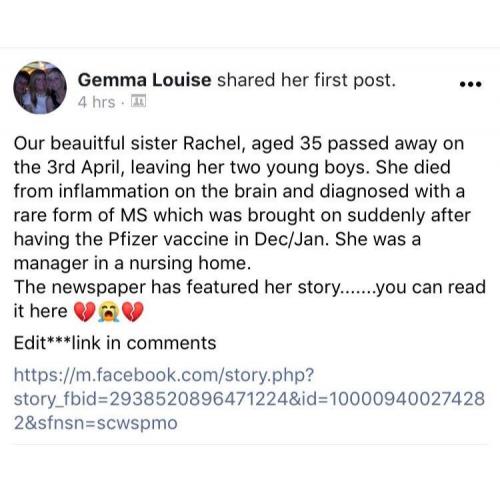500x496 pixels.
Task: Open Gemma Louise's profile picture
Action: [40, 88]
